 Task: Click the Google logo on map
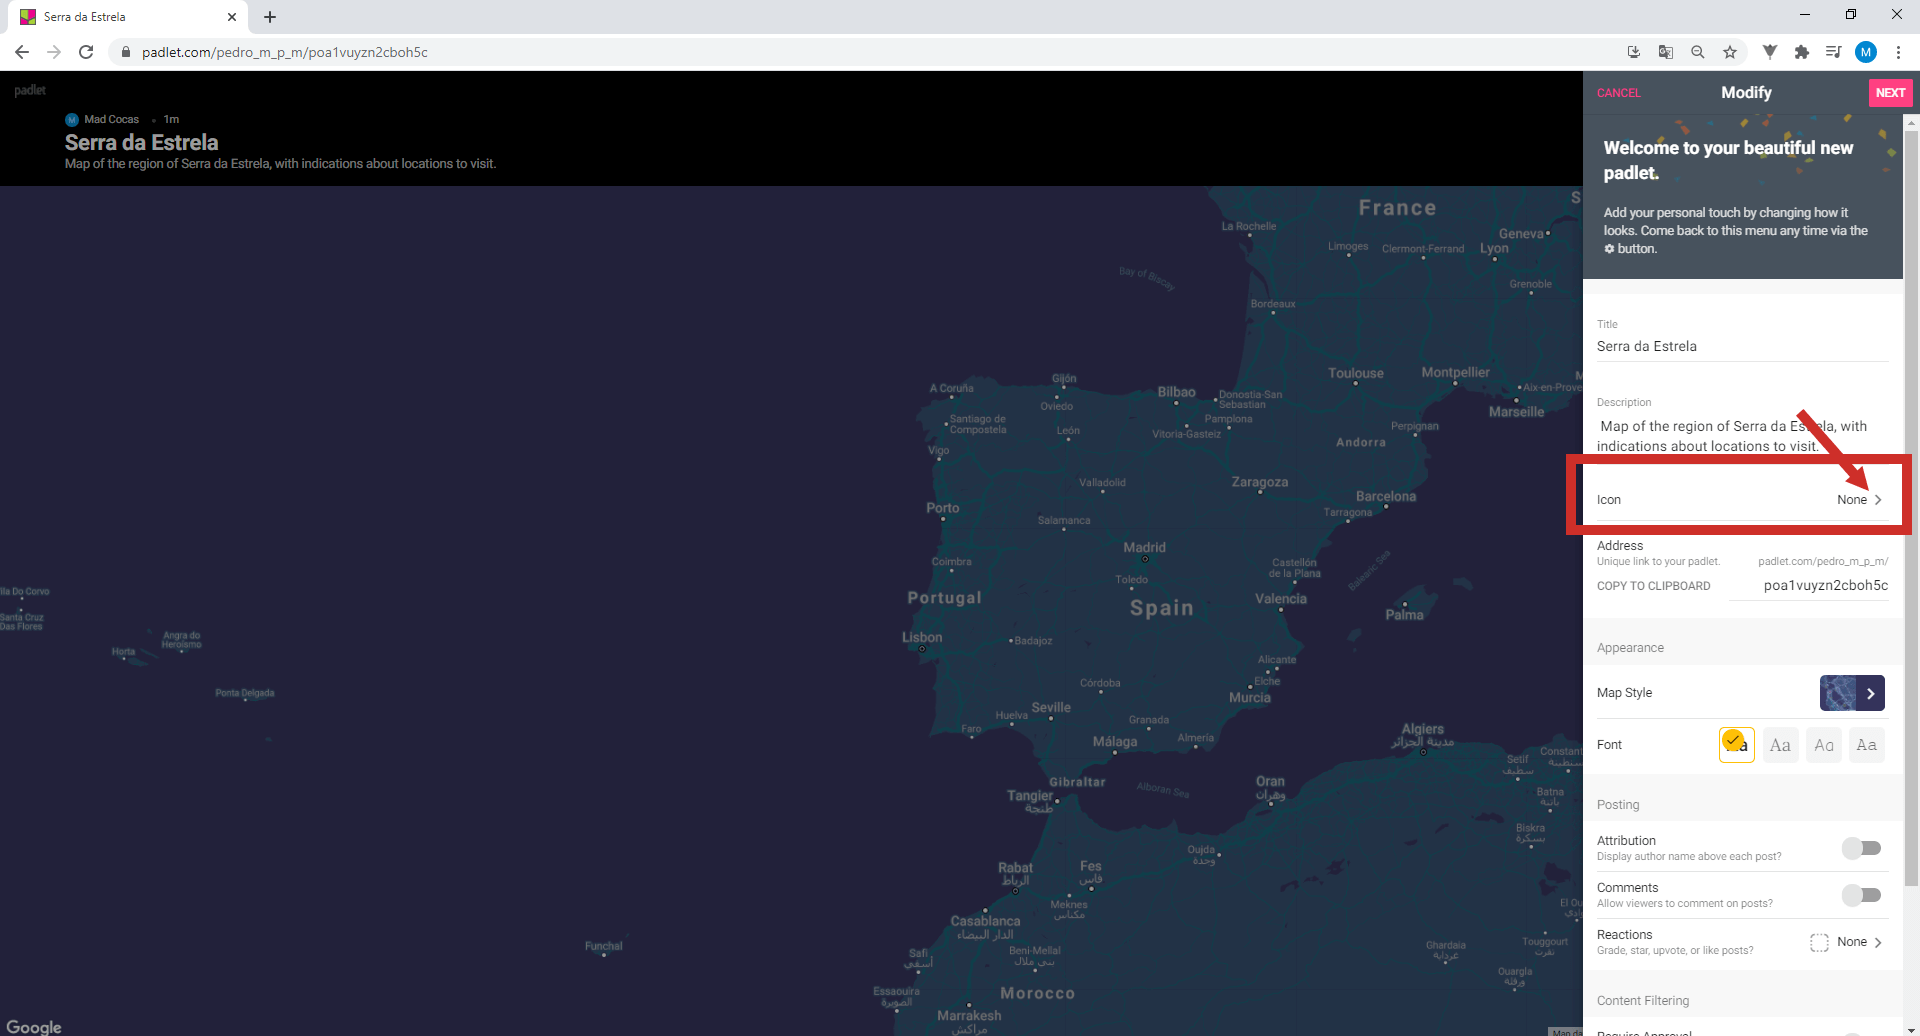pyautogui.click(x=34, y=1026)
